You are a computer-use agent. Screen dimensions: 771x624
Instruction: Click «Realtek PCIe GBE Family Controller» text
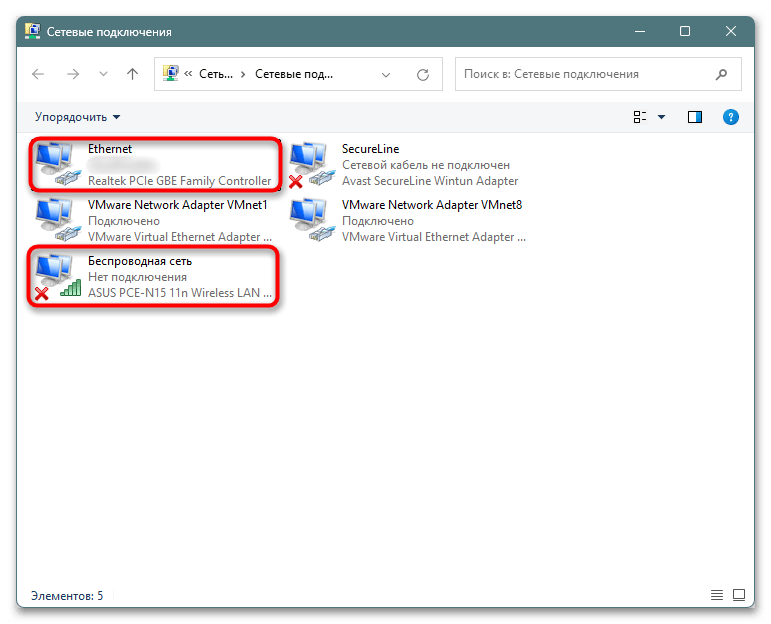pyautogui.click(x=179, y=181)
